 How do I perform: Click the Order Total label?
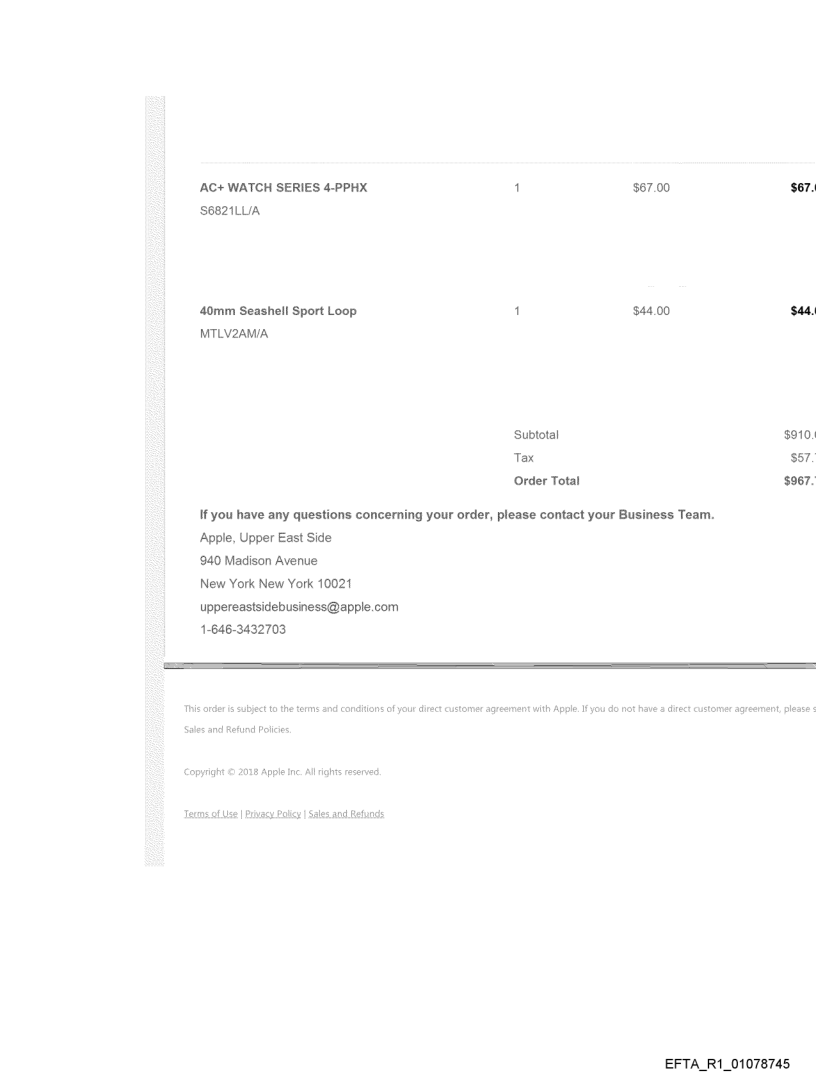pos(547,481)
